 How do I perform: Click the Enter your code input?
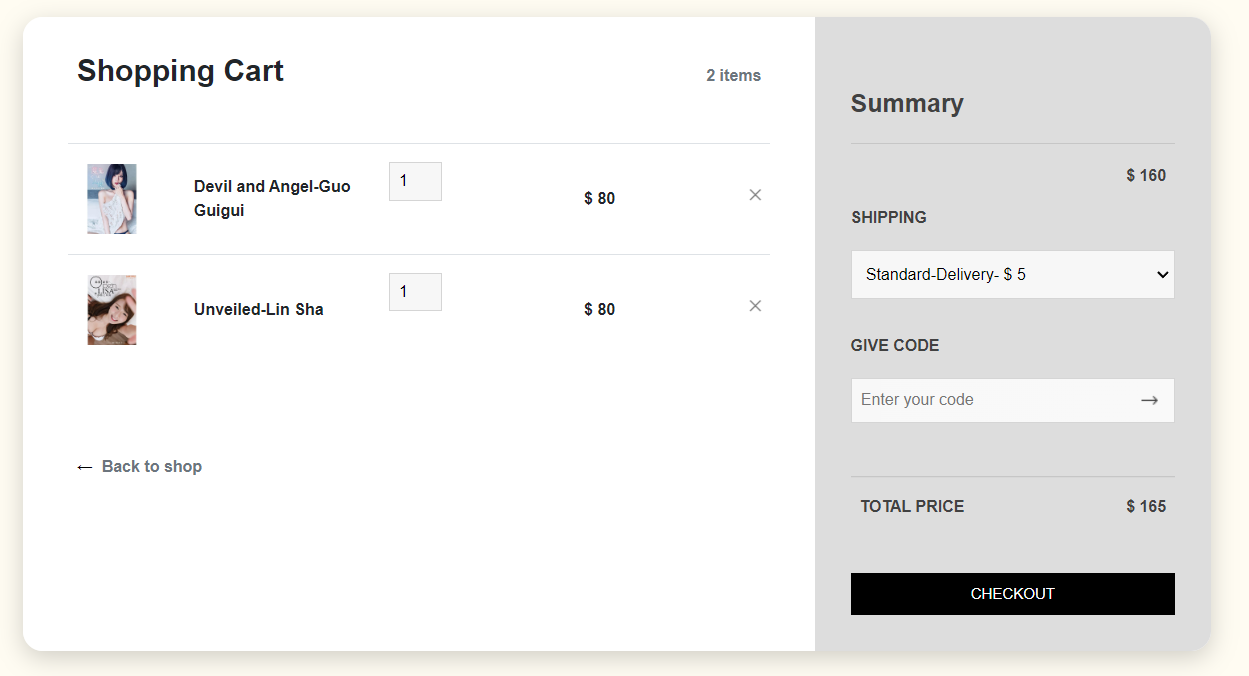[x=990, y=399]
